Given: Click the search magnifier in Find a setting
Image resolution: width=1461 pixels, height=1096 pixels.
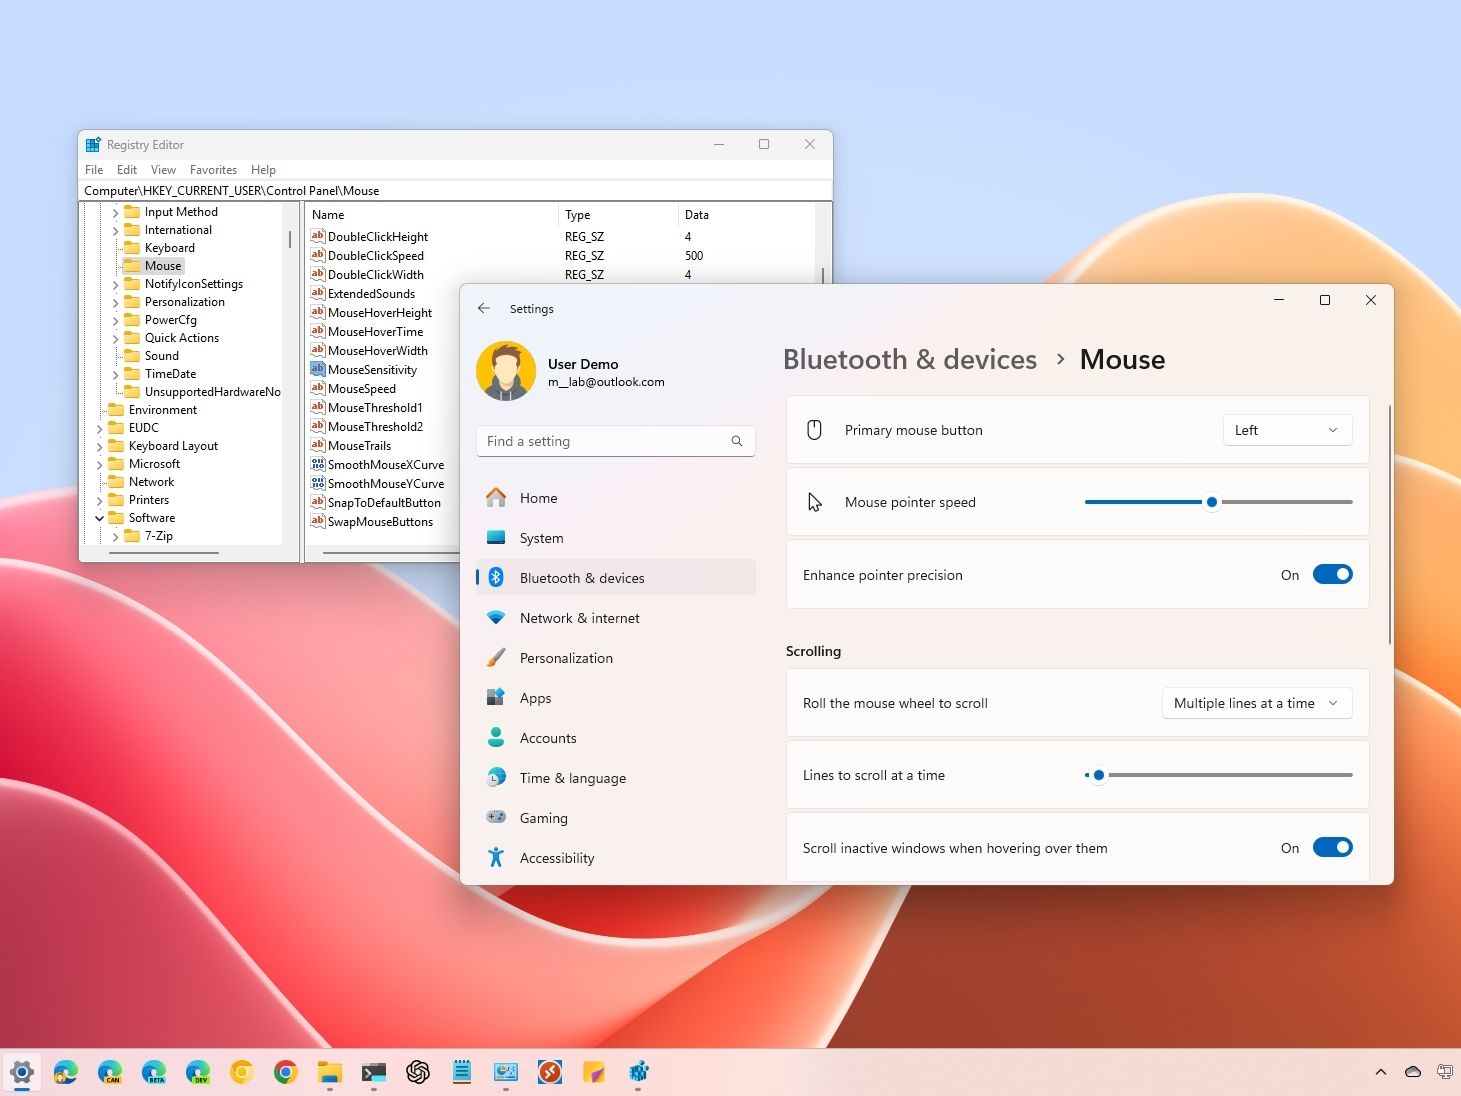Looking at the screenshot, I should pos(737,441).
